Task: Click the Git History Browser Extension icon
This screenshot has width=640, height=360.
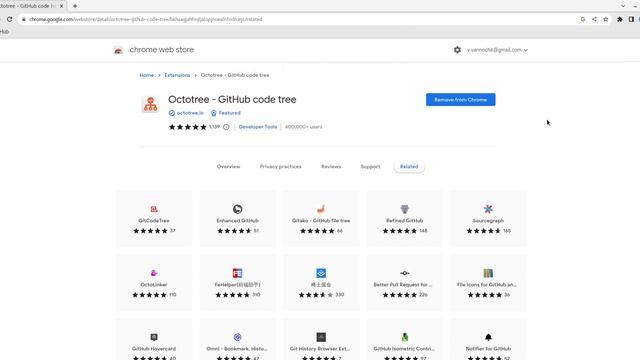Action: pyautogui.click(x=321, y=337)
